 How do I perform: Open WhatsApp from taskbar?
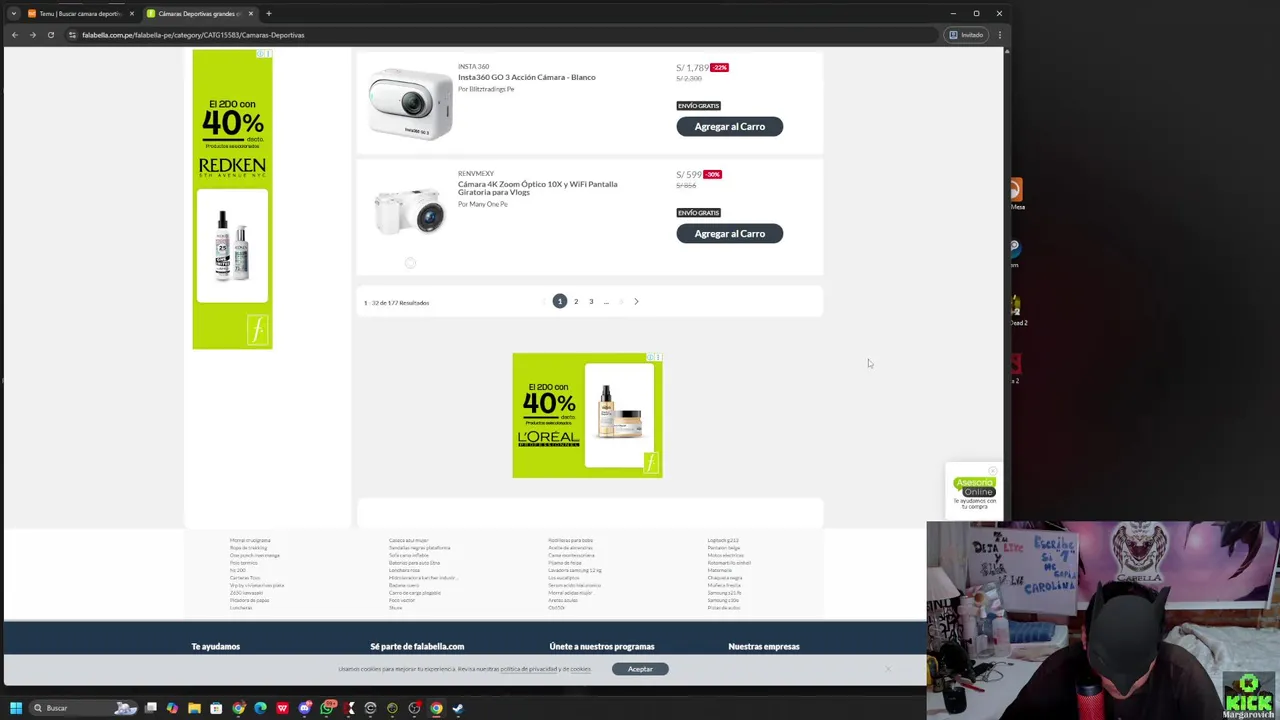point(327,708)
